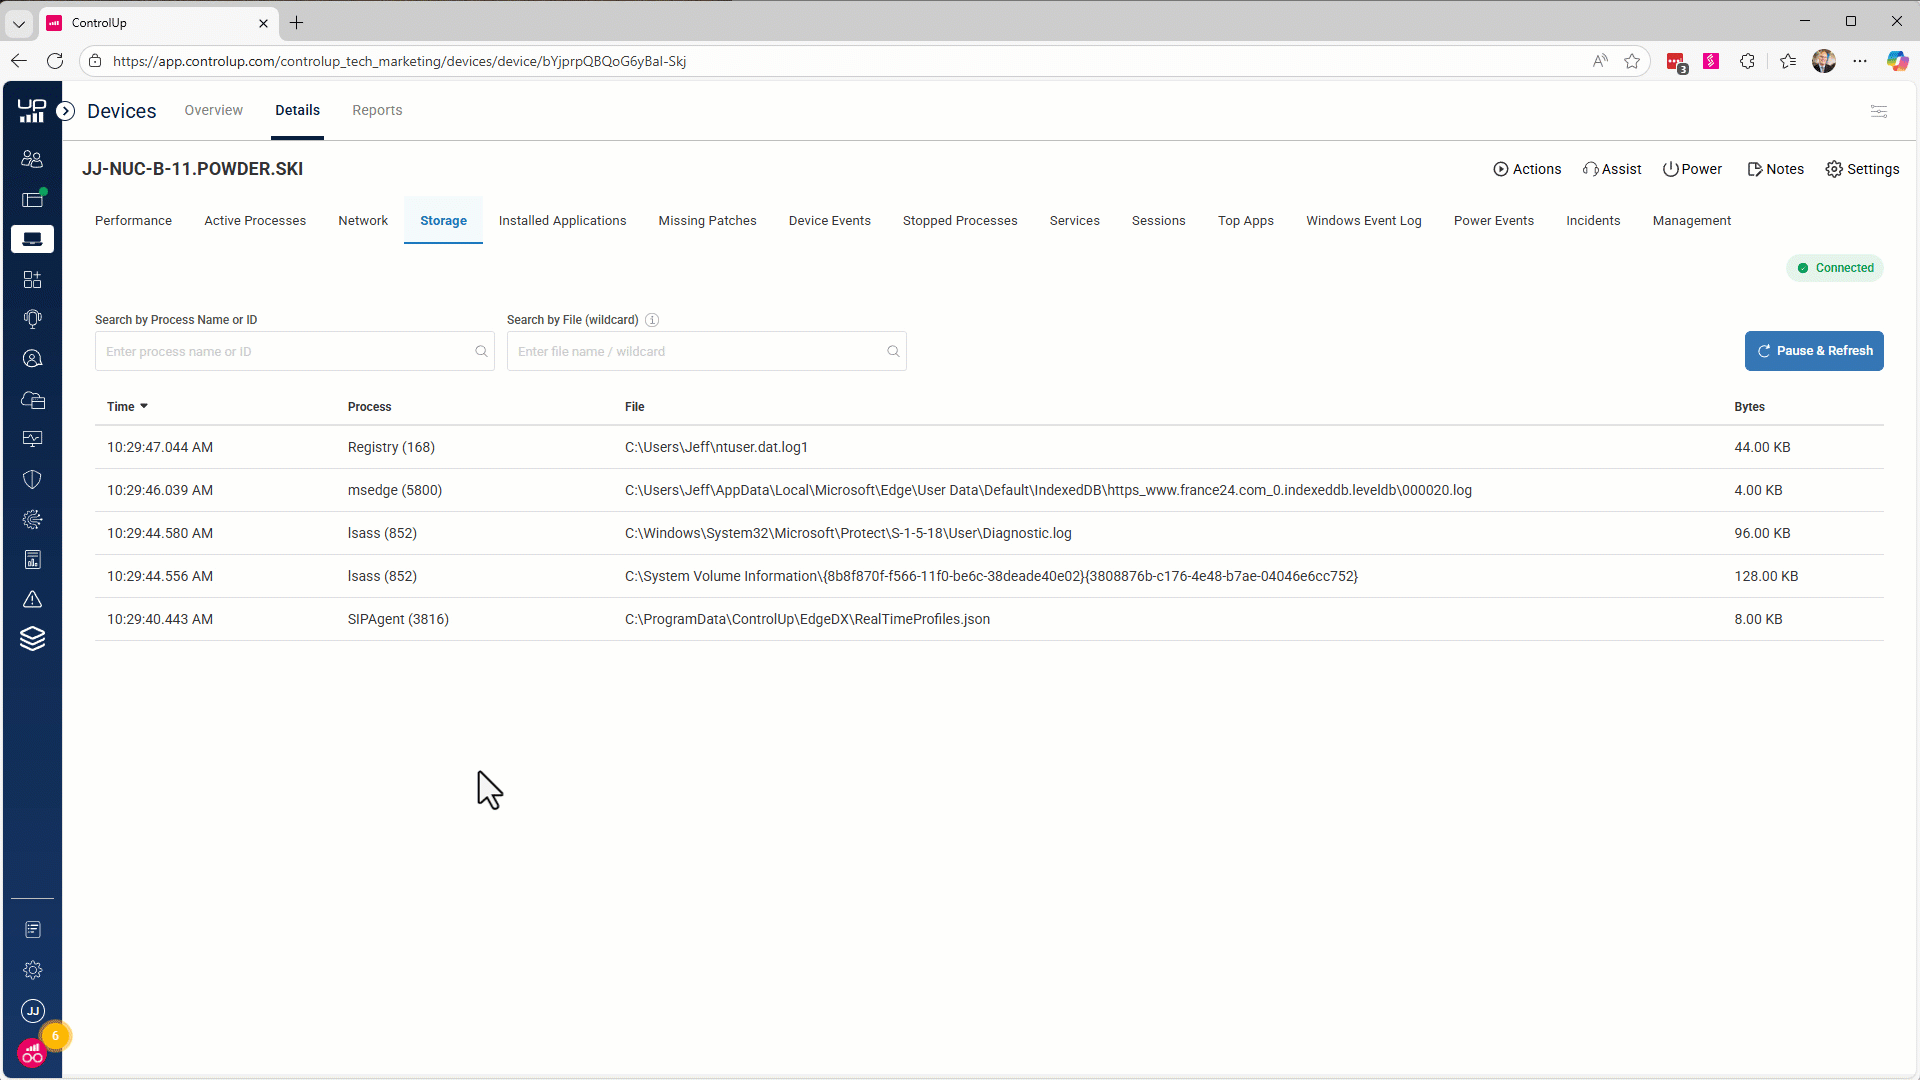
Task: Open the reports chart icon in sidebar
Action: [x=33, y=559]
